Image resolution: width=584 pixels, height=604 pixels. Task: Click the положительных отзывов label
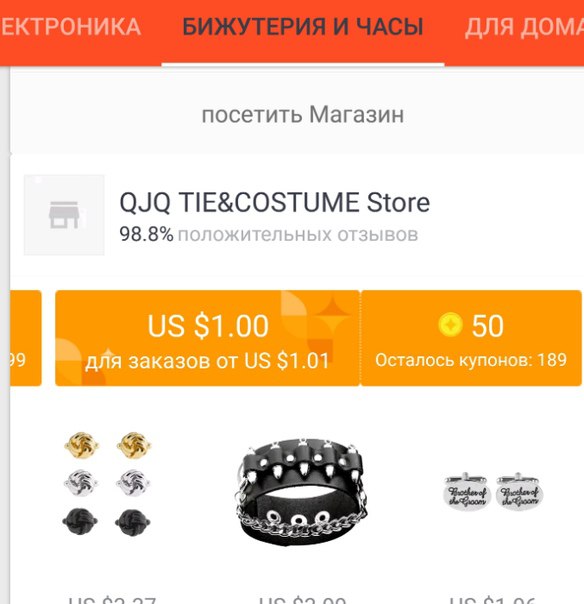pos(298,235)
